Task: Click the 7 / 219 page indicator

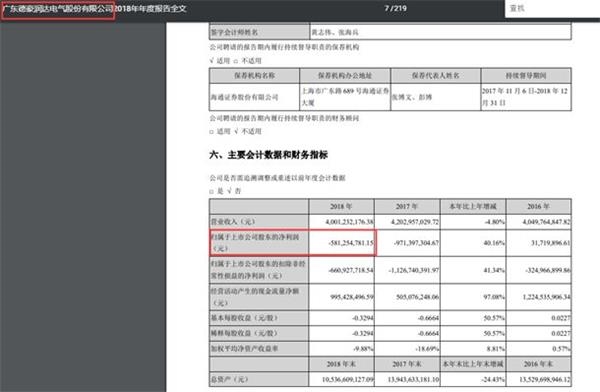Action: 396,8
